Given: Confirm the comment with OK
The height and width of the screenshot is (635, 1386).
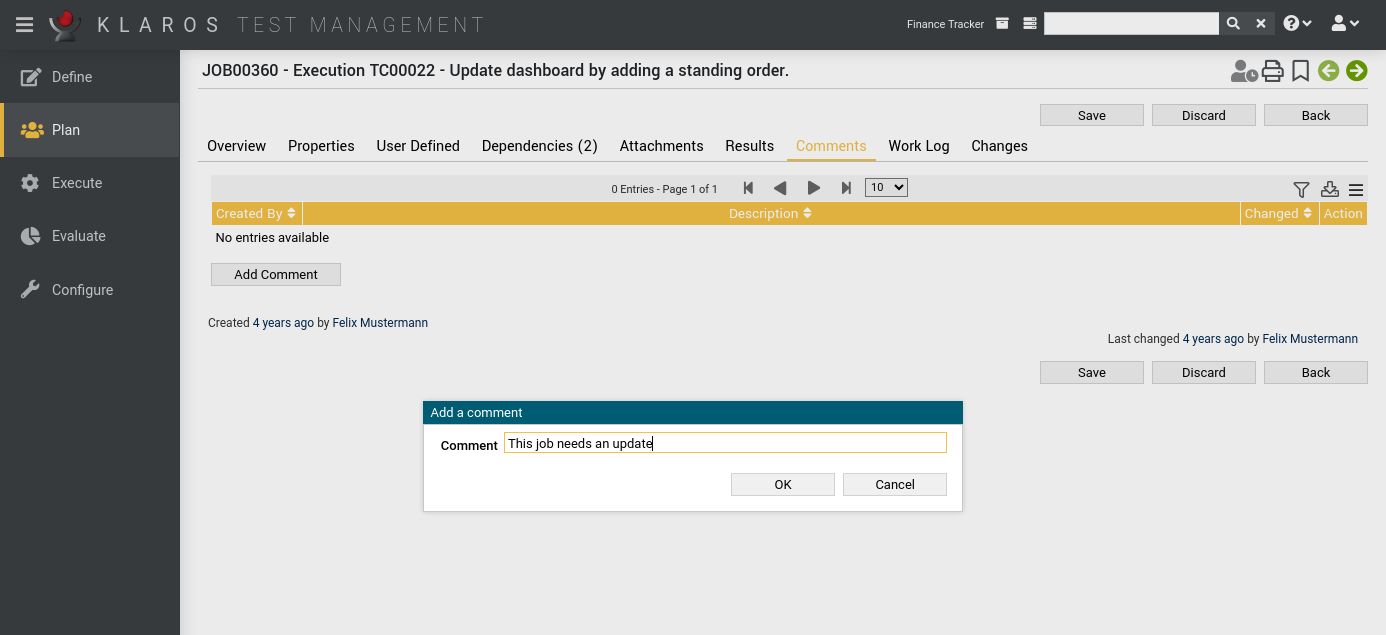Looking at the screenshot, I should coord(782,484).
